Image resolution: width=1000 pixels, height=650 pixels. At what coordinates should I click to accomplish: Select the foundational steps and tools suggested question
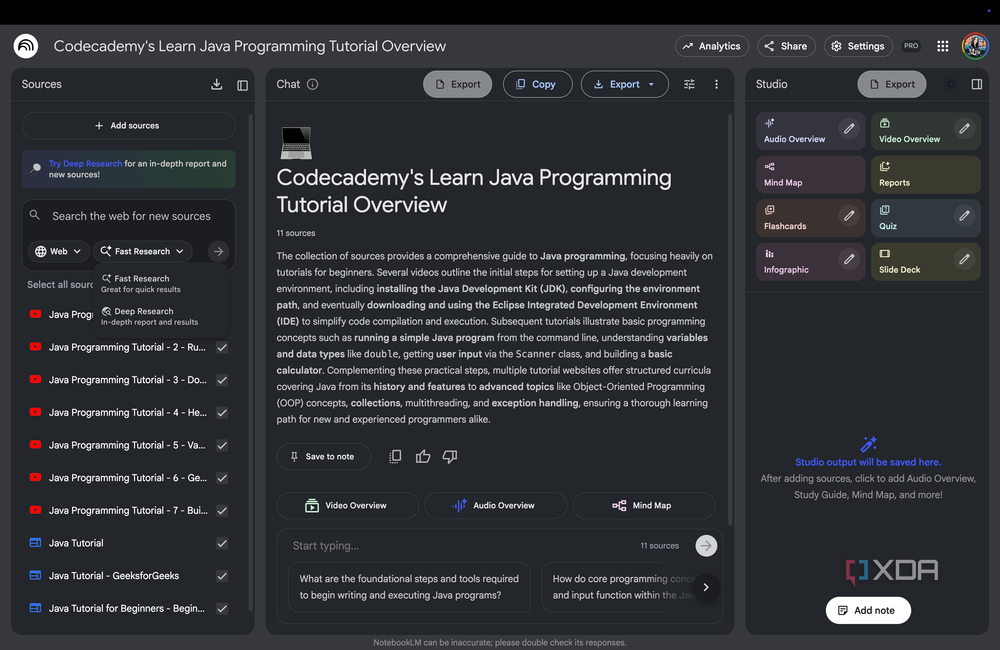409,587
